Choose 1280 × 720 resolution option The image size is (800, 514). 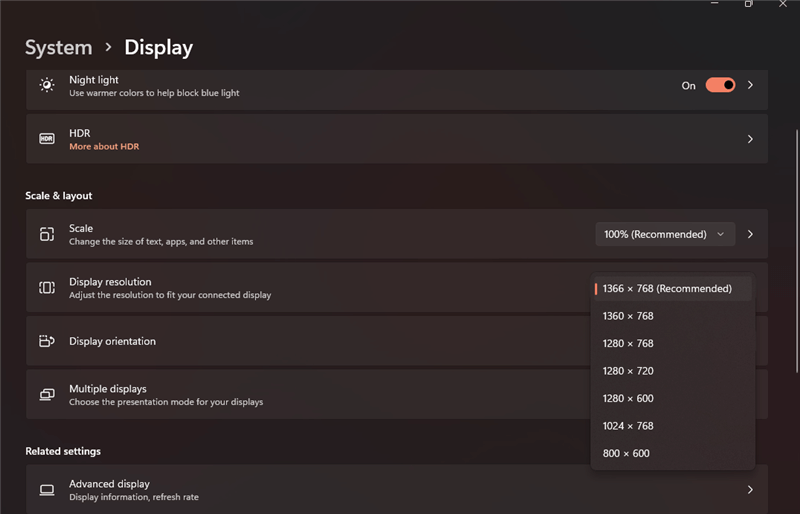click(x=628, y=371)
